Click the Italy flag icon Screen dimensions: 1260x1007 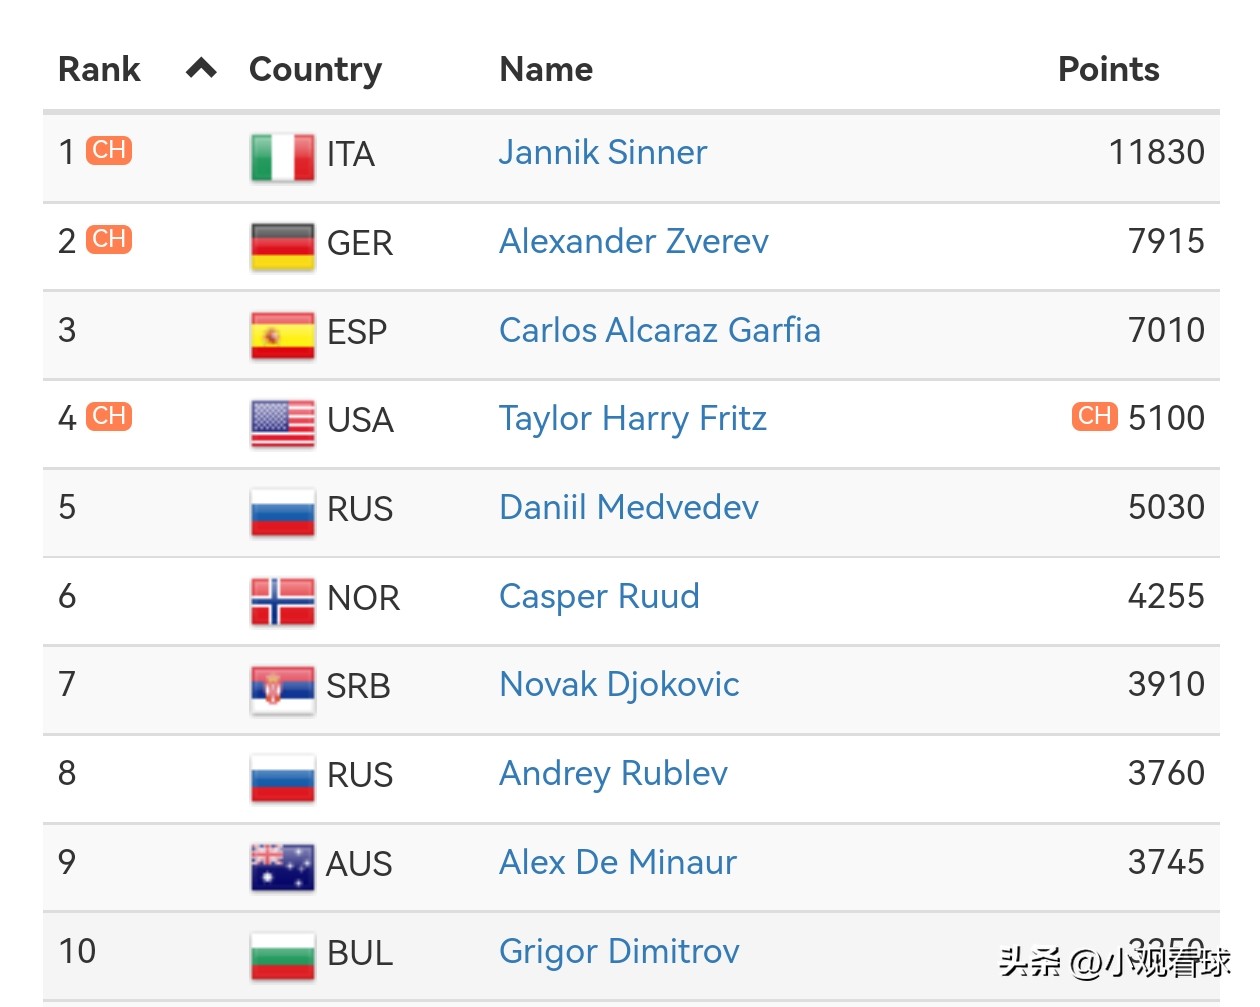coord(283,156)
